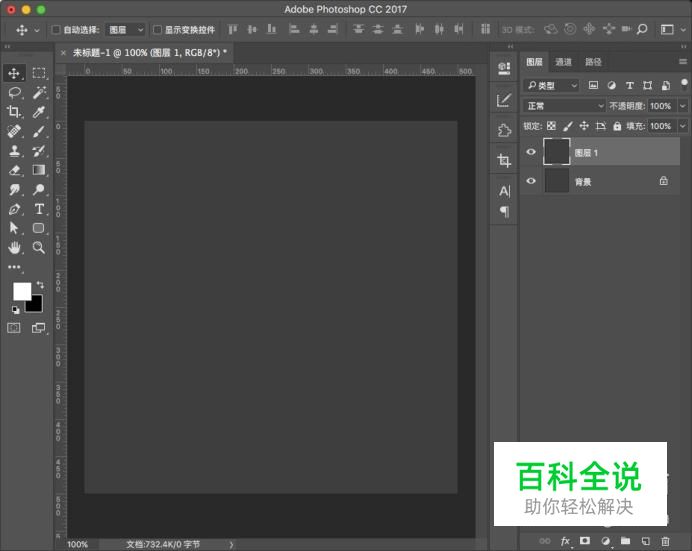Check the 显示变换控件 checkbox

[157, 30]
